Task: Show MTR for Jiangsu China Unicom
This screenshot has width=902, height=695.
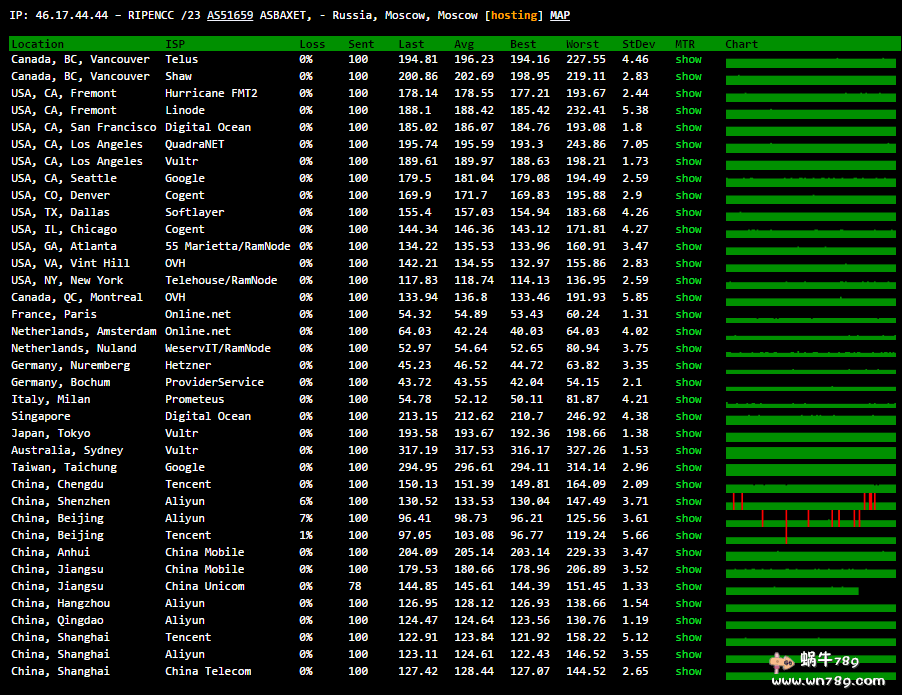Action: 688,586
